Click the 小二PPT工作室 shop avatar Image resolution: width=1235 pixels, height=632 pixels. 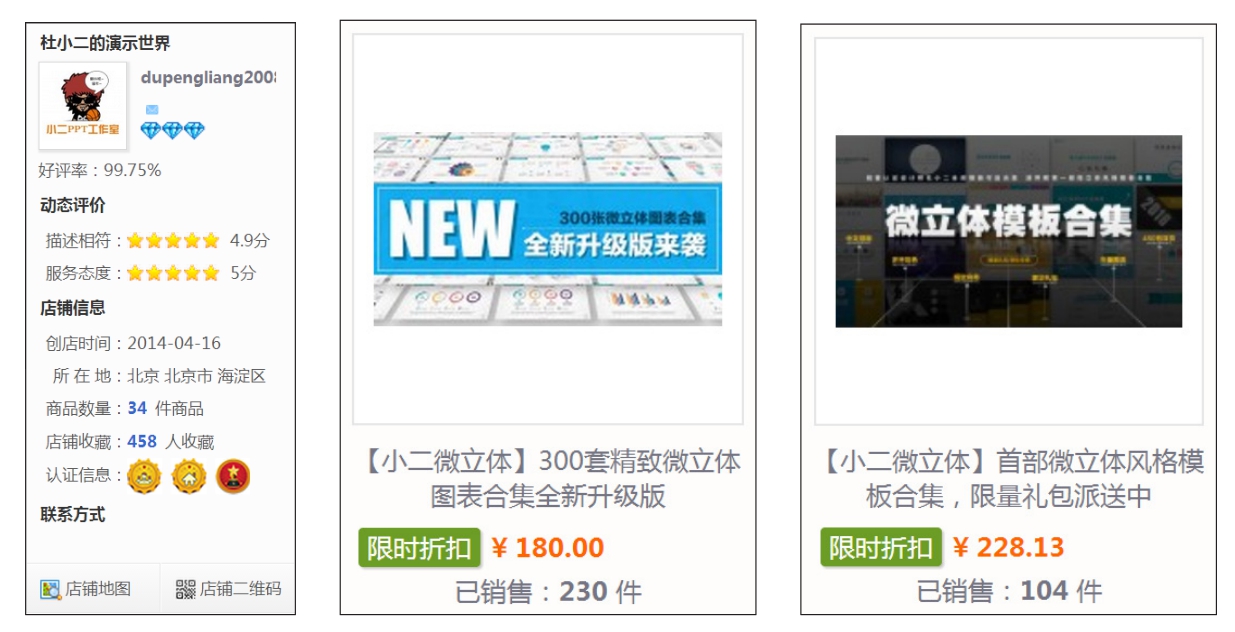[x=83, y=106]
